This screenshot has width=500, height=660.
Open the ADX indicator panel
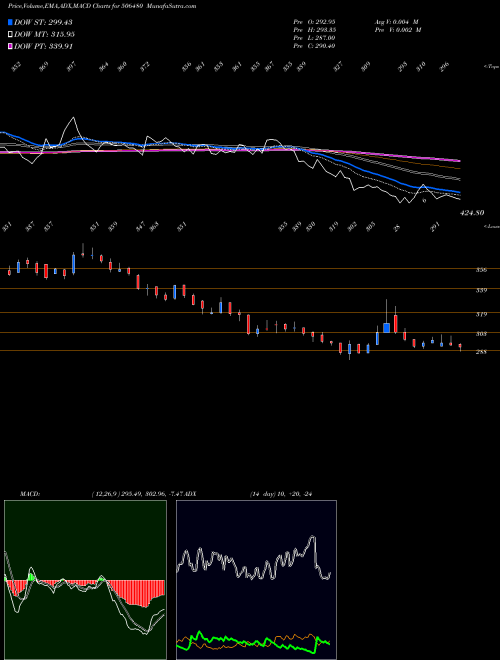[x=256, y=580]
